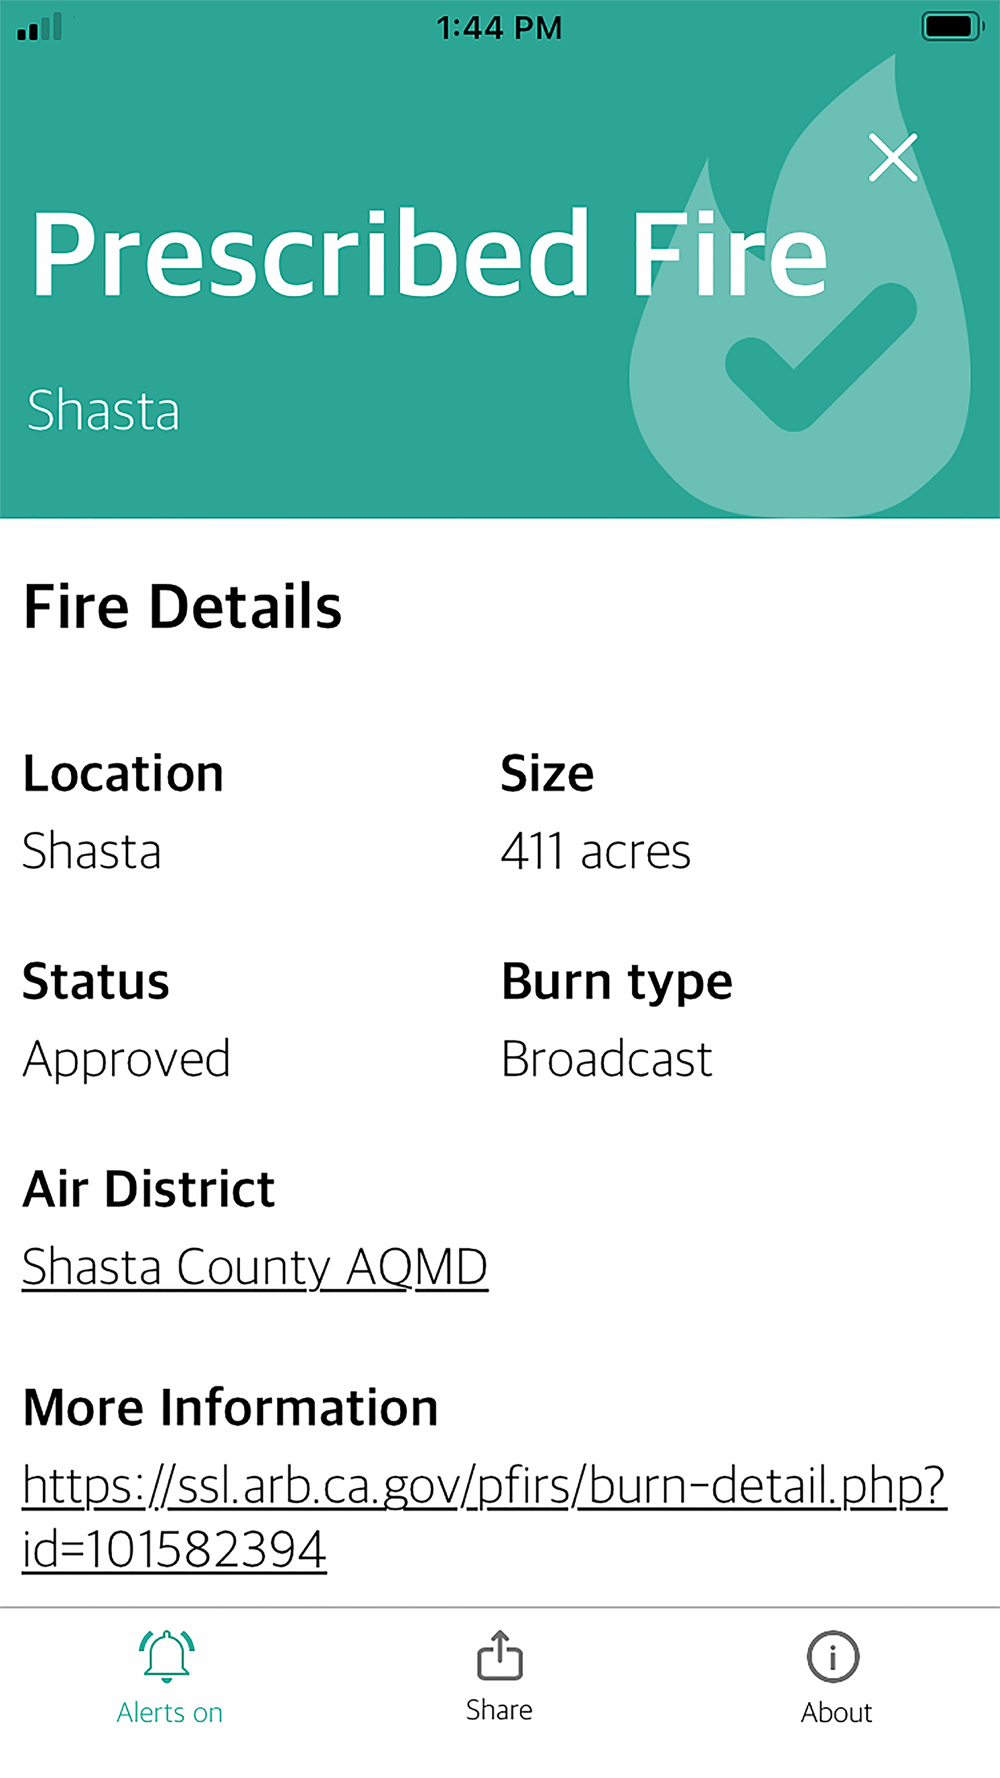Image resolution: width=1000 pixels, height=1778 pixels.
Task: Tap the About label in bottom bar
Action: tap(836, 1713)
